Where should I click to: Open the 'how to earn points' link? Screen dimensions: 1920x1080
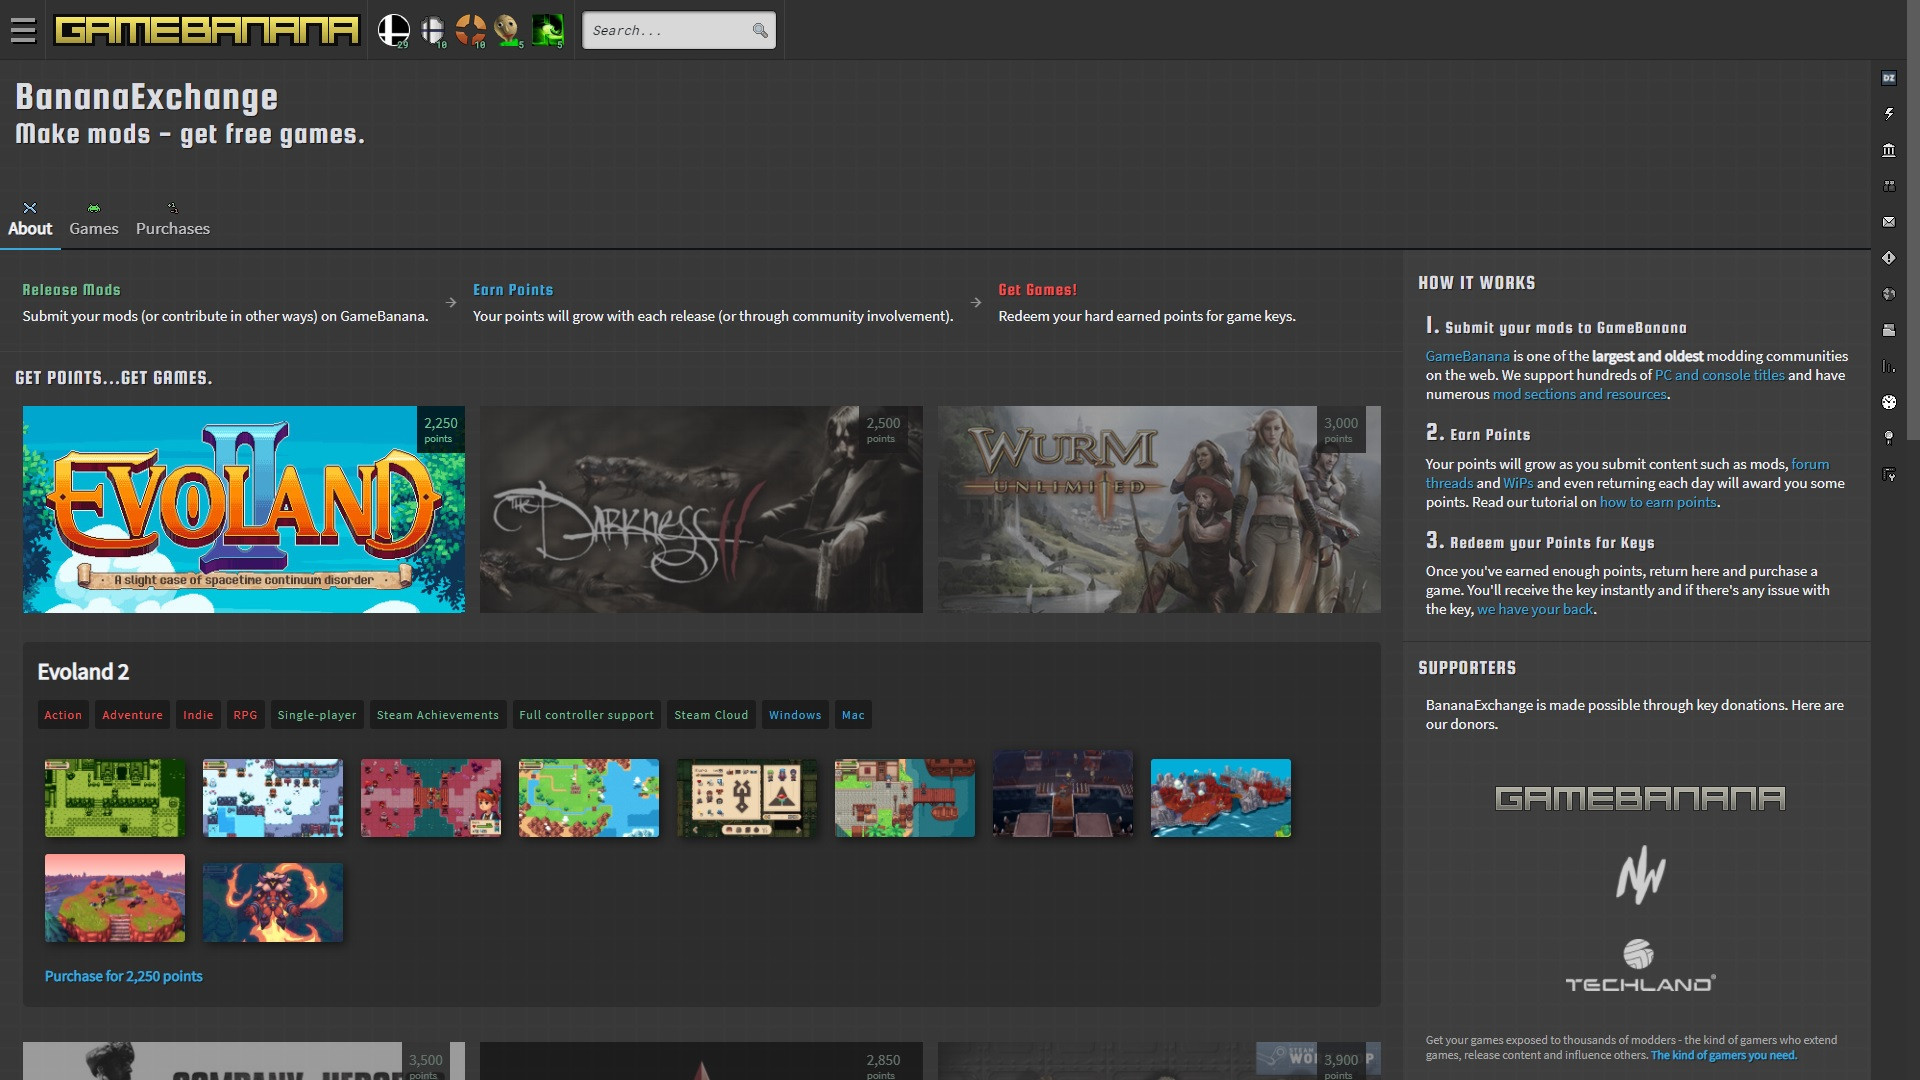pos(1658,503)
